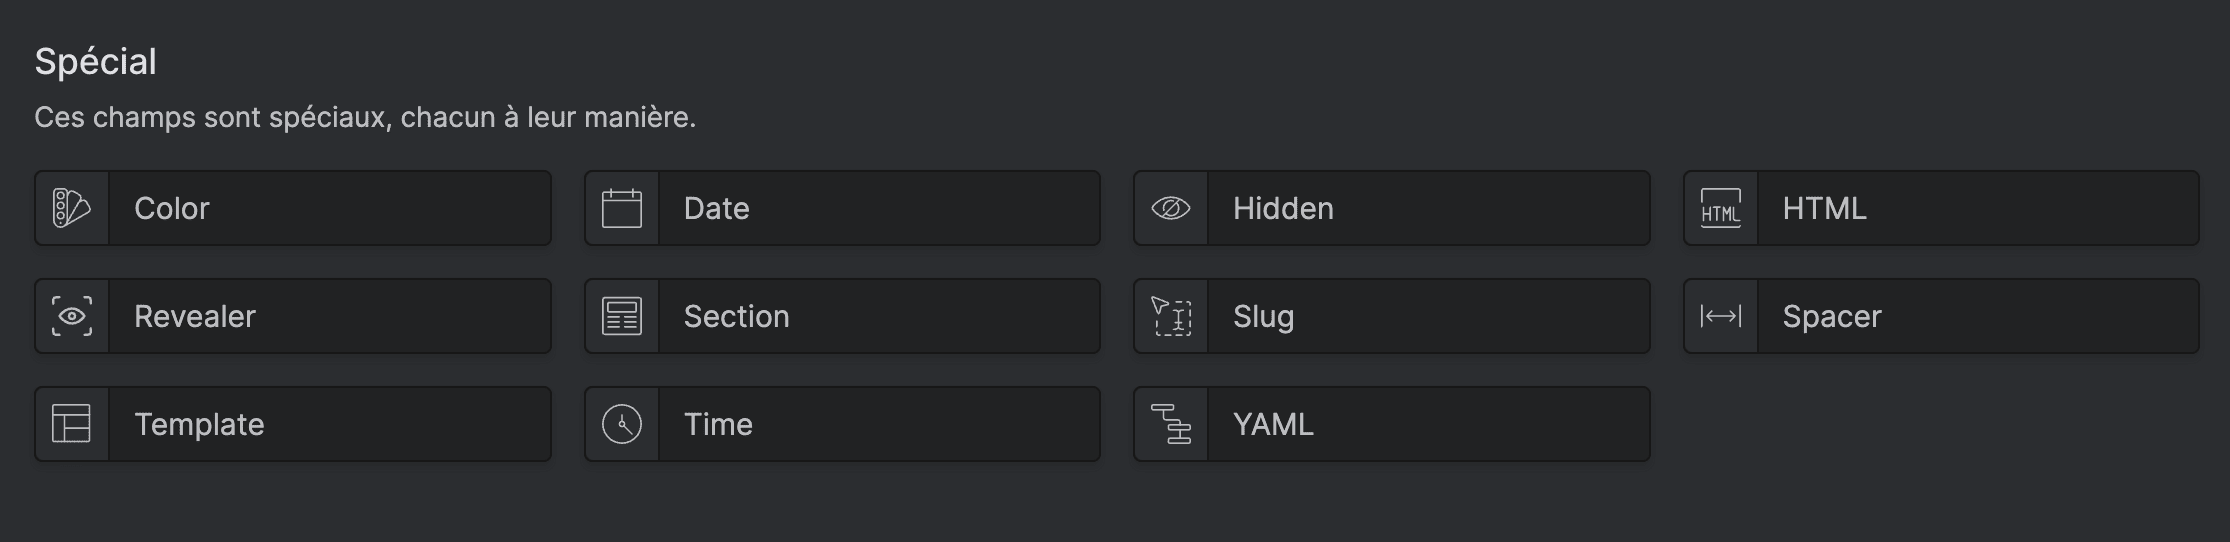This screenshot has height=542, width=2230.
Task: Click the Slug cursor icon
Action: pos(1171,316)
